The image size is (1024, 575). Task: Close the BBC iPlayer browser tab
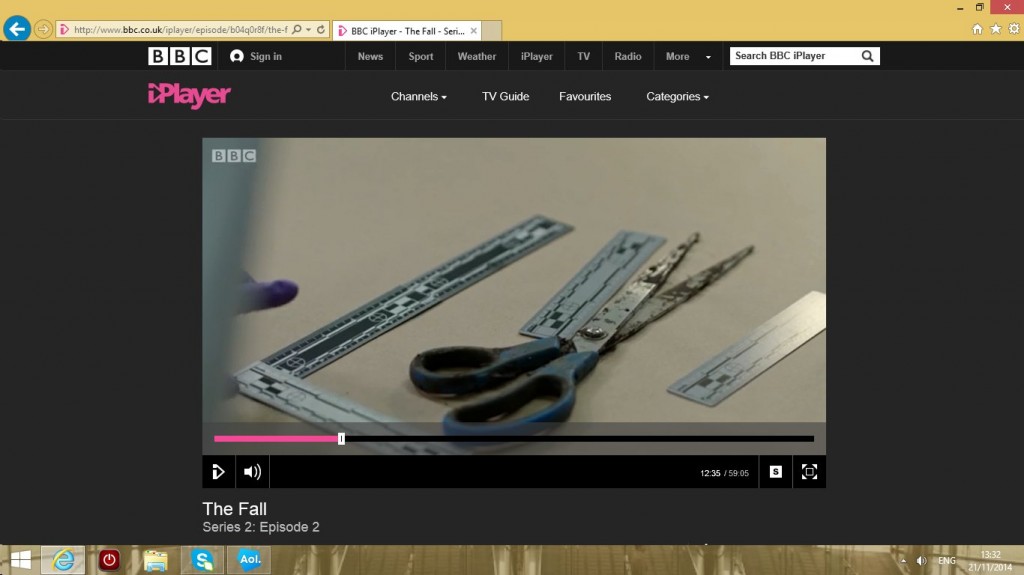point(473,31)
